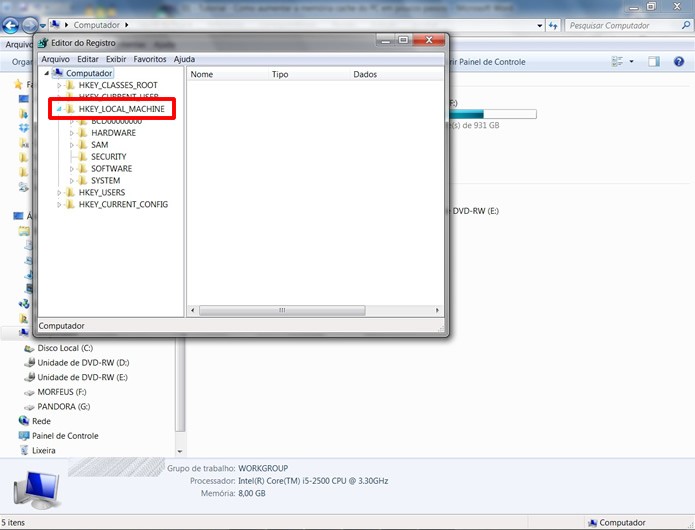Expand the HARDWARE subkey
695x530 pixels.
click(x=71, y=133)
